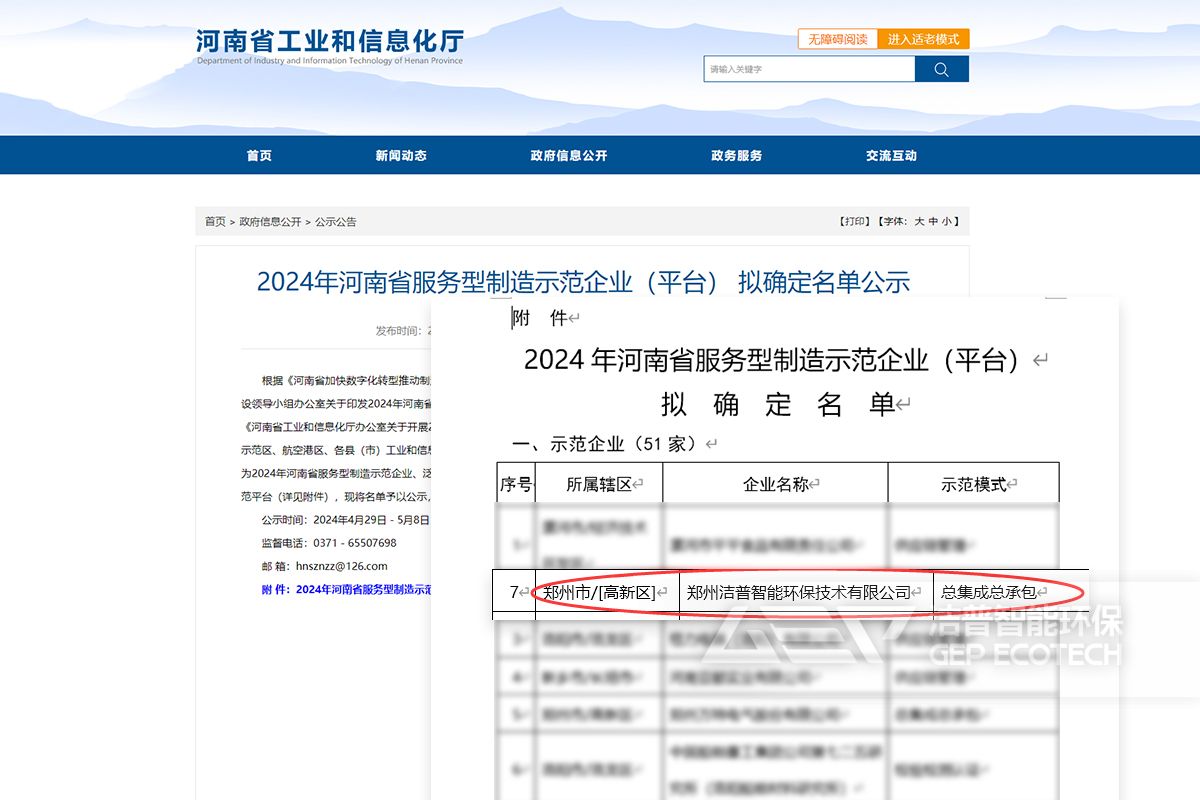Focus the 请输入关键字 search field
This screenshot has height=800, width=1200.
coord(808,69)
